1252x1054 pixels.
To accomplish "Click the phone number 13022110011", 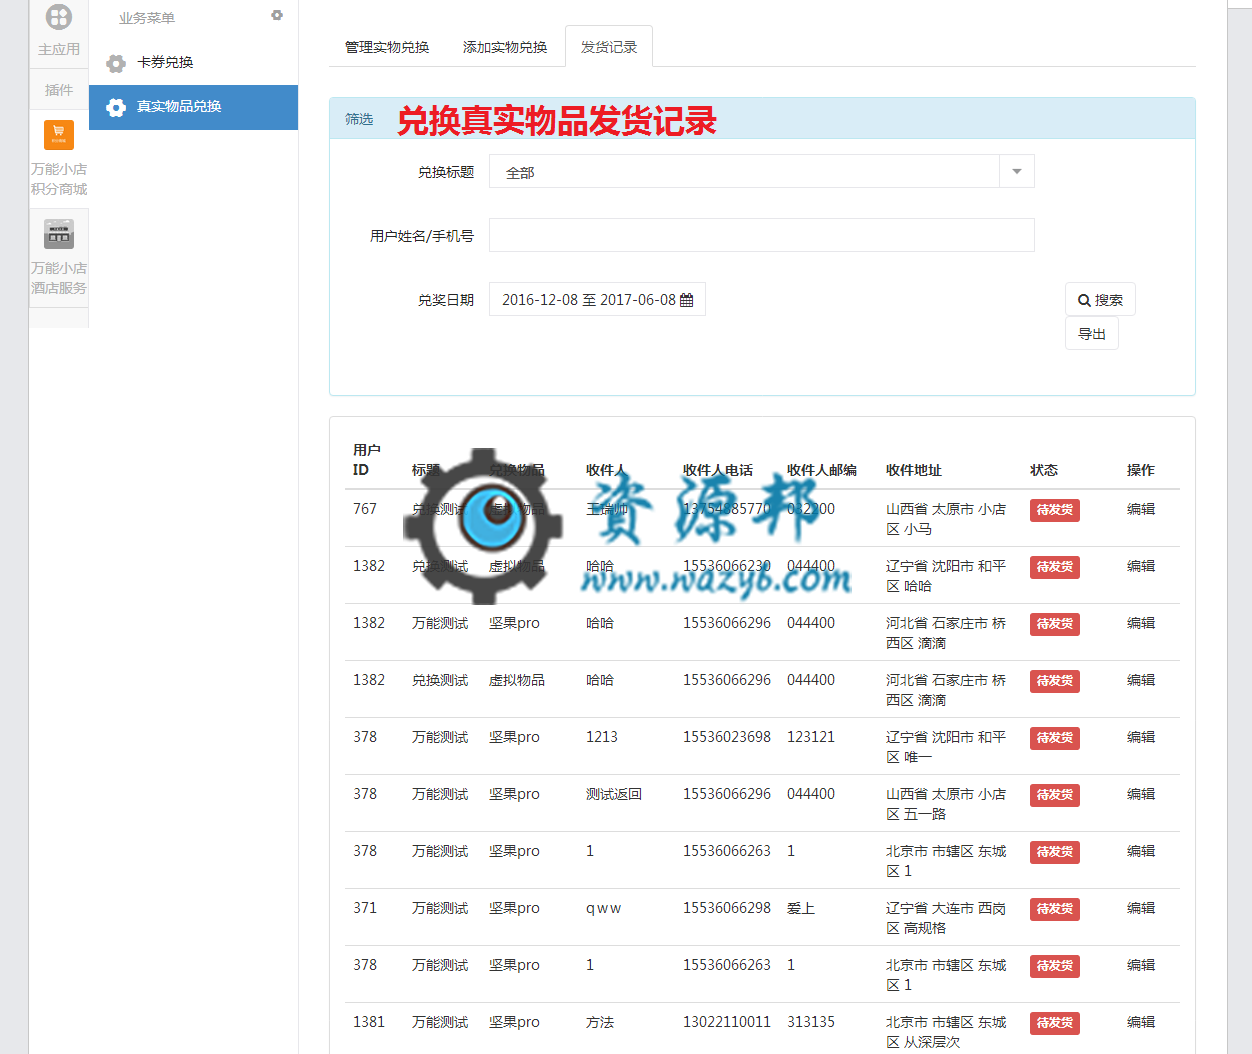I will point(727,1022).
